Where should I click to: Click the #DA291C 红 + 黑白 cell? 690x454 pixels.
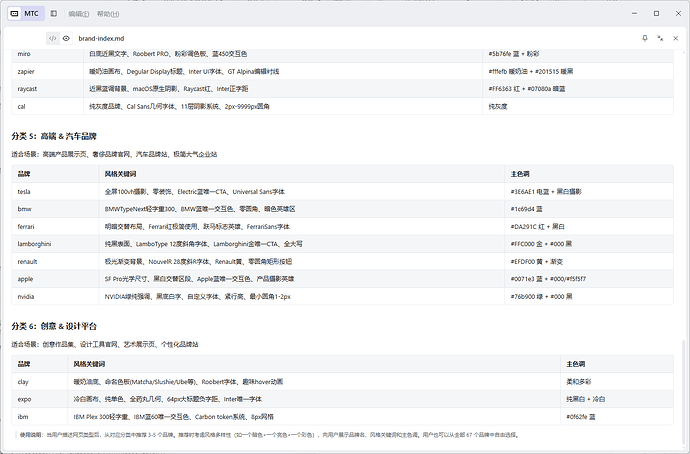point(589,227)
